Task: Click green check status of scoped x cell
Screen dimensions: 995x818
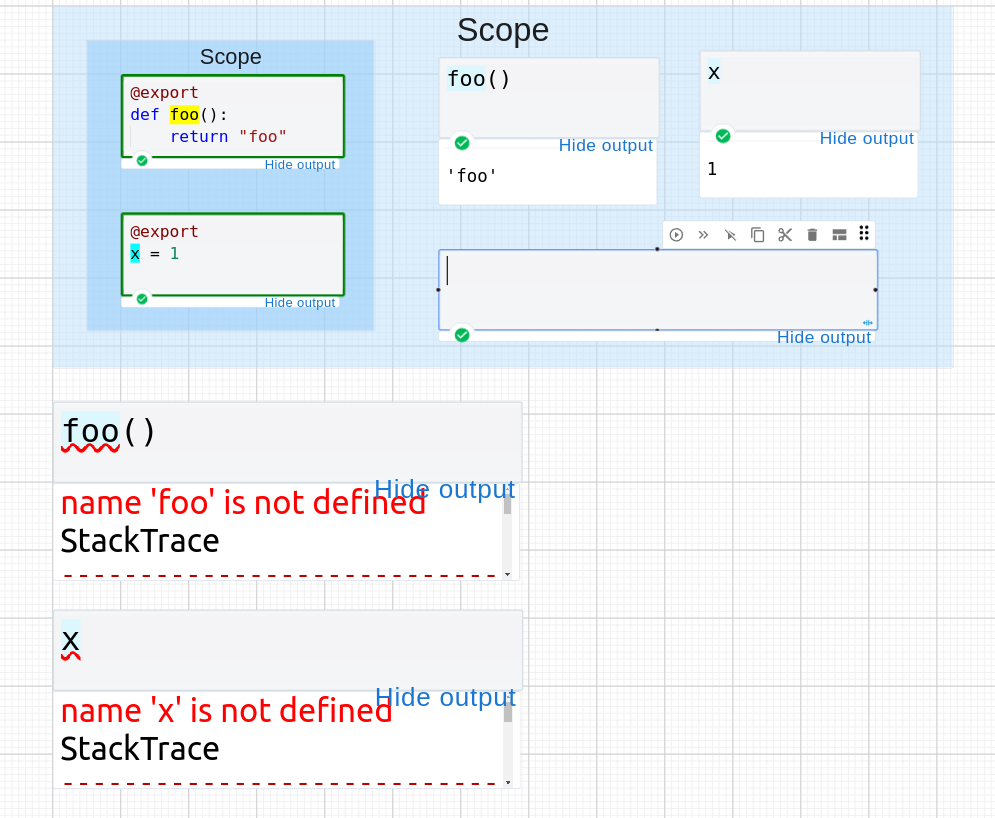Action: click(x=723, y=136)
